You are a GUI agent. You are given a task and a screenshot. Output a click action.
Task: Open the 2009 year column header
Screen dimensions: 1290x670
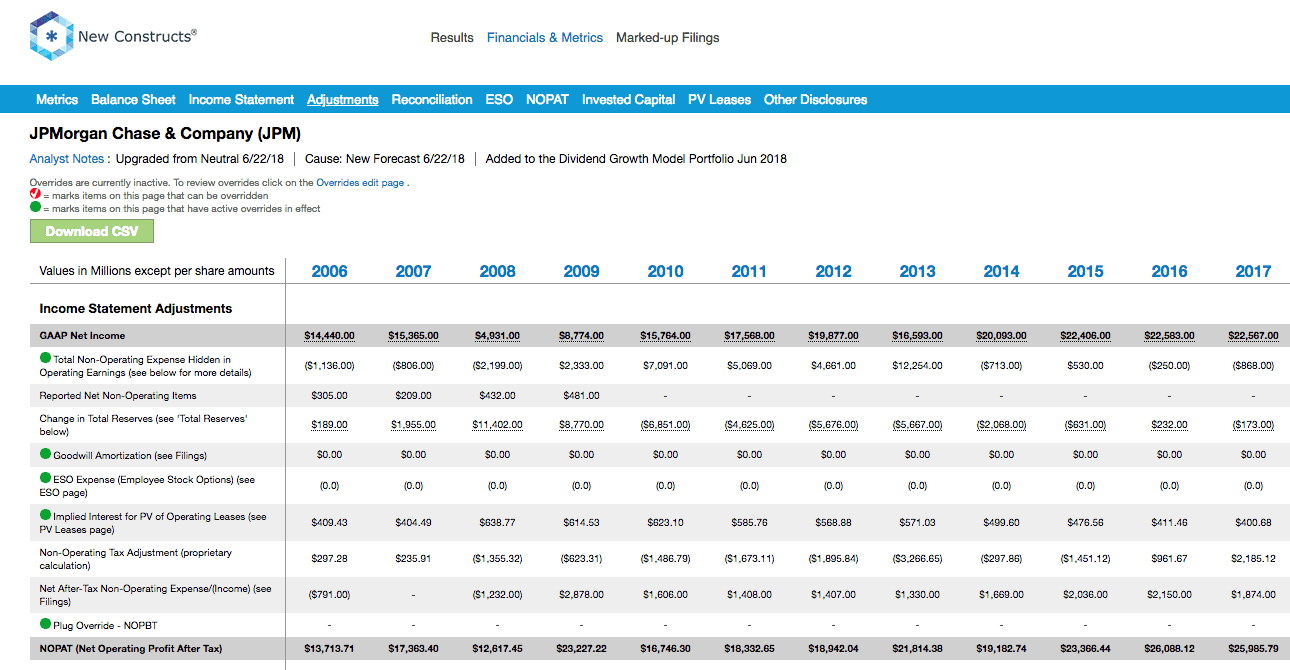[582, 271]
